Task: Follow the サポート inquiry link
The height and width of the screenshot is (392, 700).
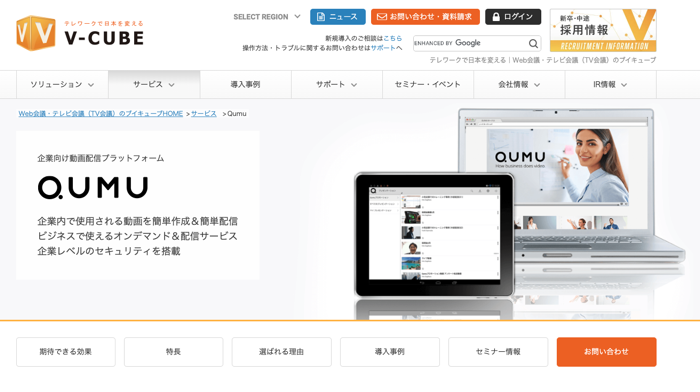Action: [383, 48]
